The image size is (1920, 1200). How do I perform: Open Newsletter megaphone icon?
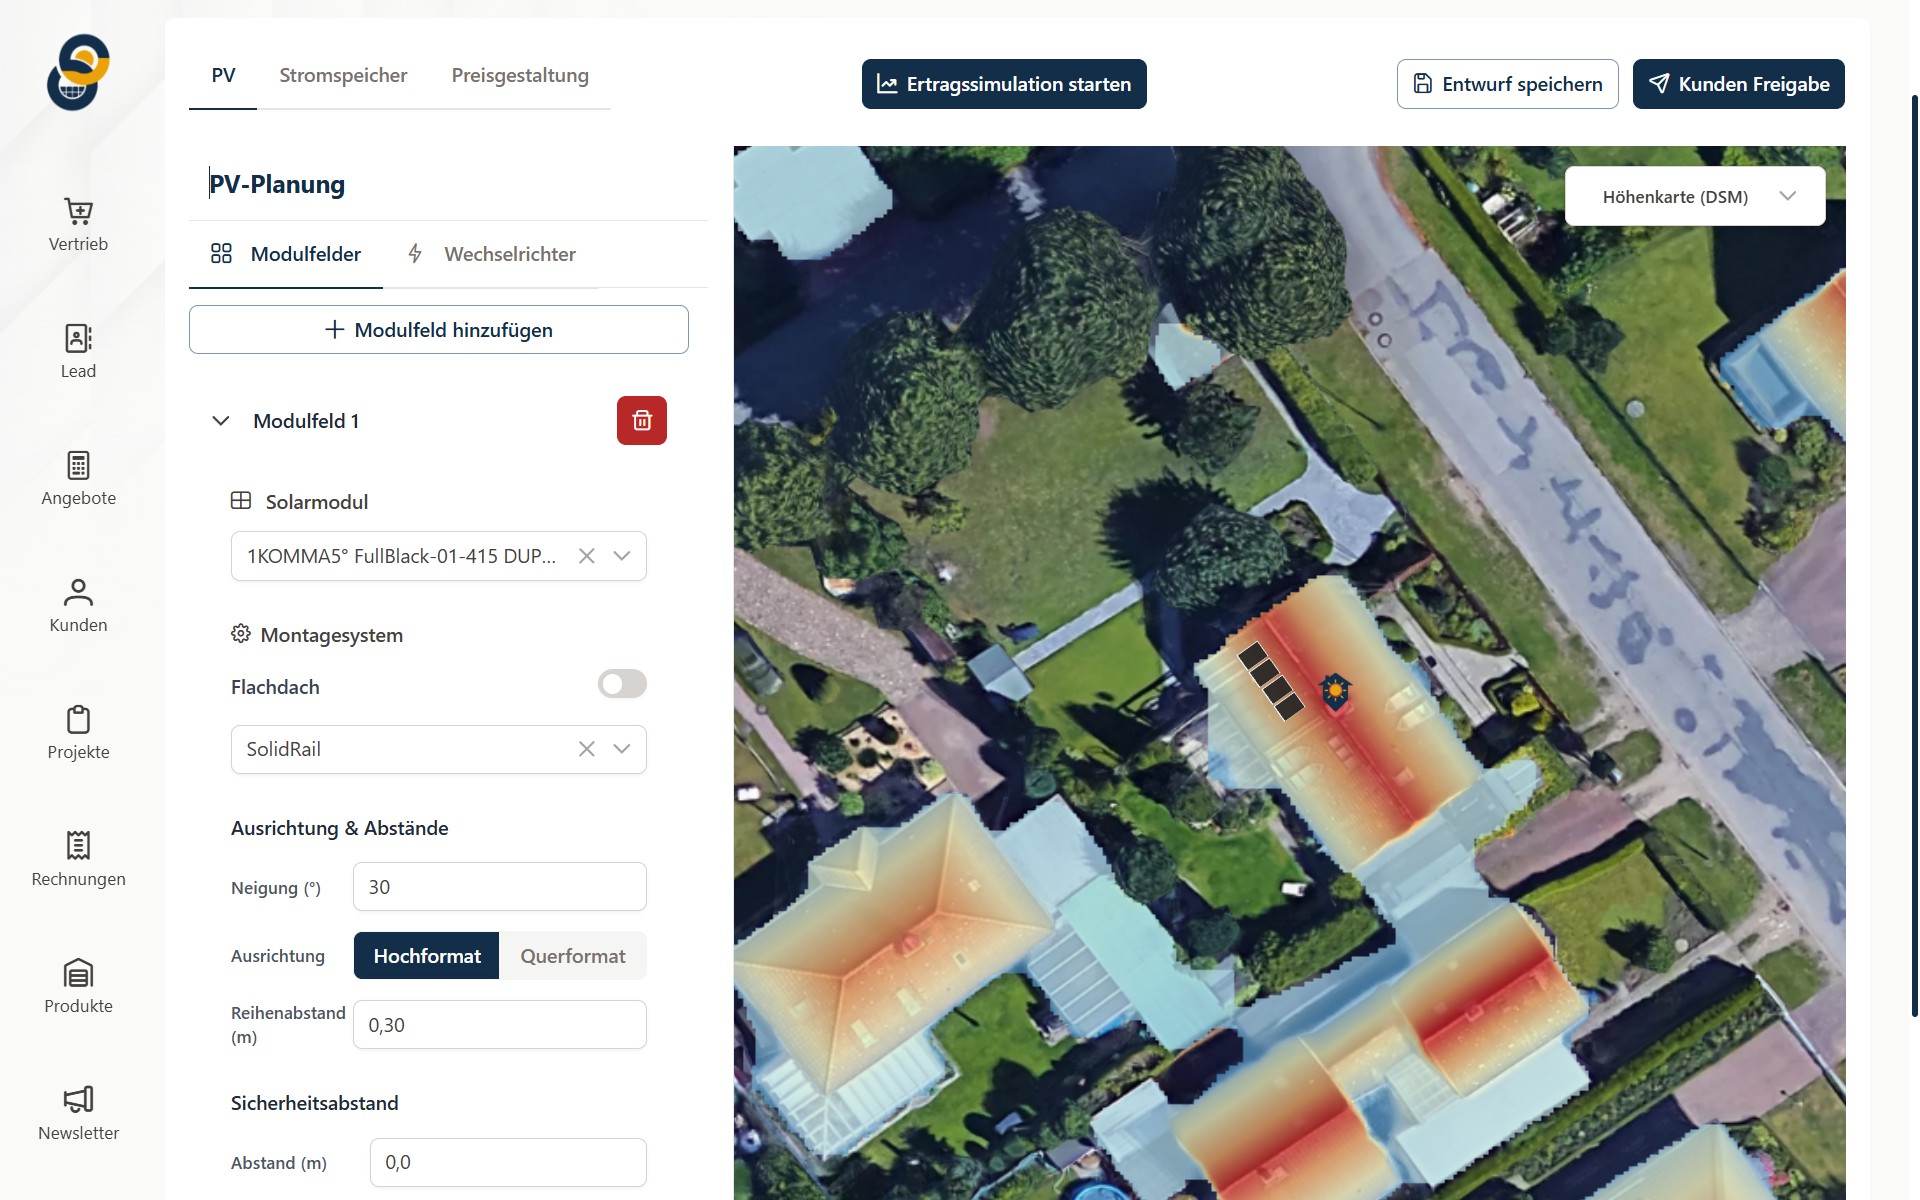[78, 1100]
